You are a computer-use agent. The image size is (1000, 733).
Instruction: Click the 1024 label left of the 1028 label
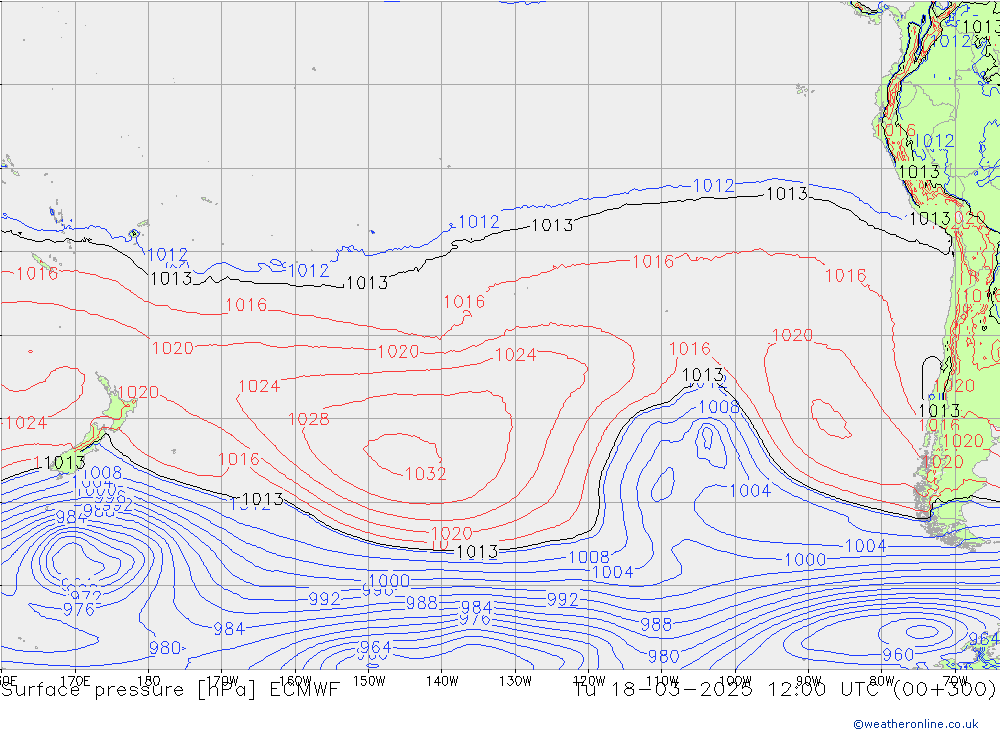[x=259, y=386]
